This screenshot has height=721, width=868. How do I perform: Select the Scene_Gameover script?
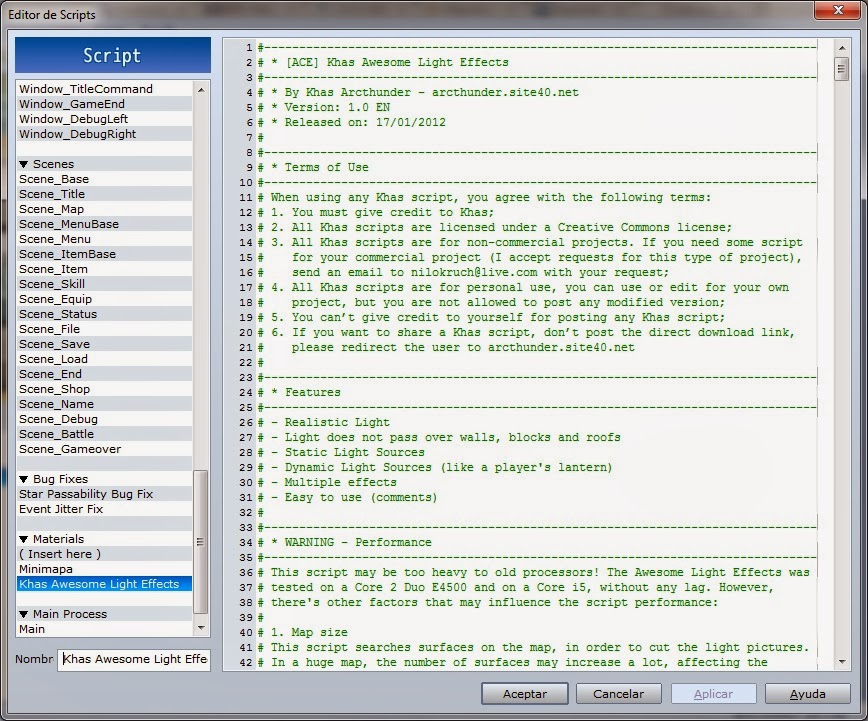click(x=75, y=449)
